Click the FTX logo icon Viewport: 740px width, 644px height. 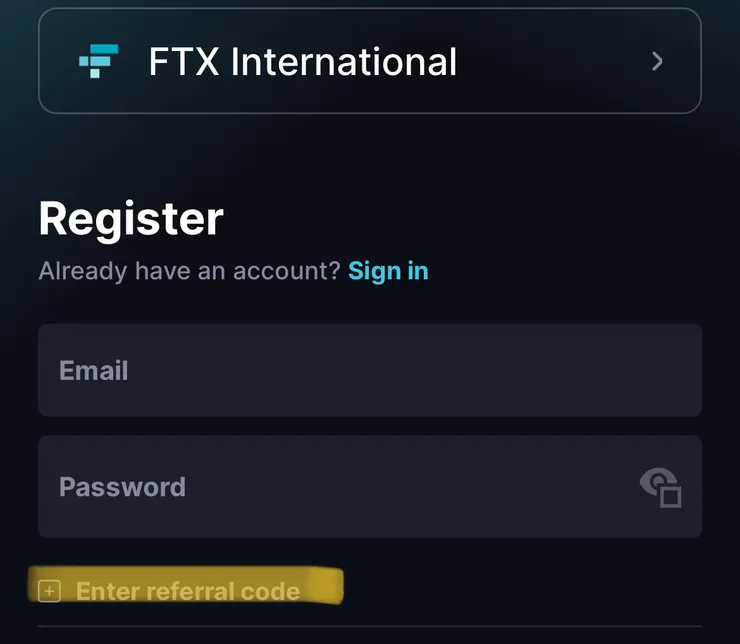coord(99,61)
